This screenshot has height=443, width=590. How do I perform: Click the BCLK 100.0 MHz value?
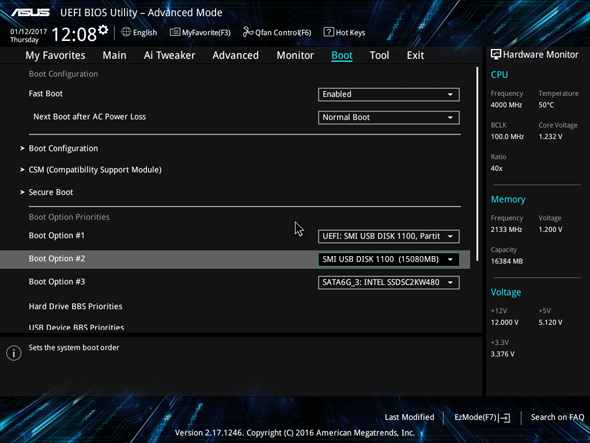(x=507, y=137)
